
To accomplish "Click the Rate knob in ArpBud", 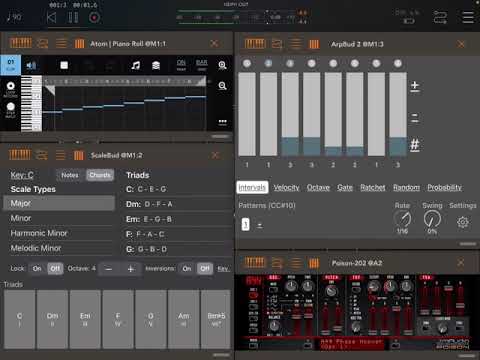I will click(x=402, y=219).
